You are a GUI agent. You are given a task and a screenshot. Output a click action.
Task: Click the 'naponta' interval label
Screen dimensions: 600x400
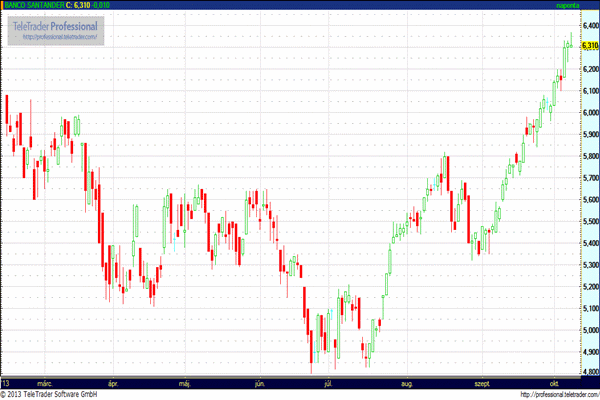[x=569, y=5]
